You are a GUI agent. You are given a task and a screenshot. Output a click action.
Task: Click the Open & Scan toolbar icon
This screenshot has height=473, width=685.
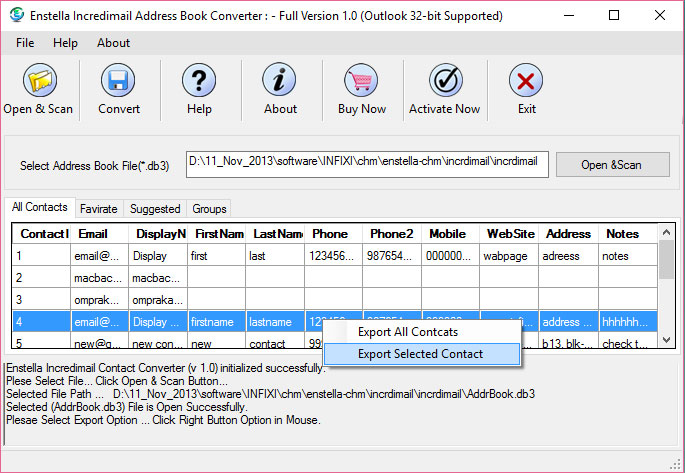point(38,82)
